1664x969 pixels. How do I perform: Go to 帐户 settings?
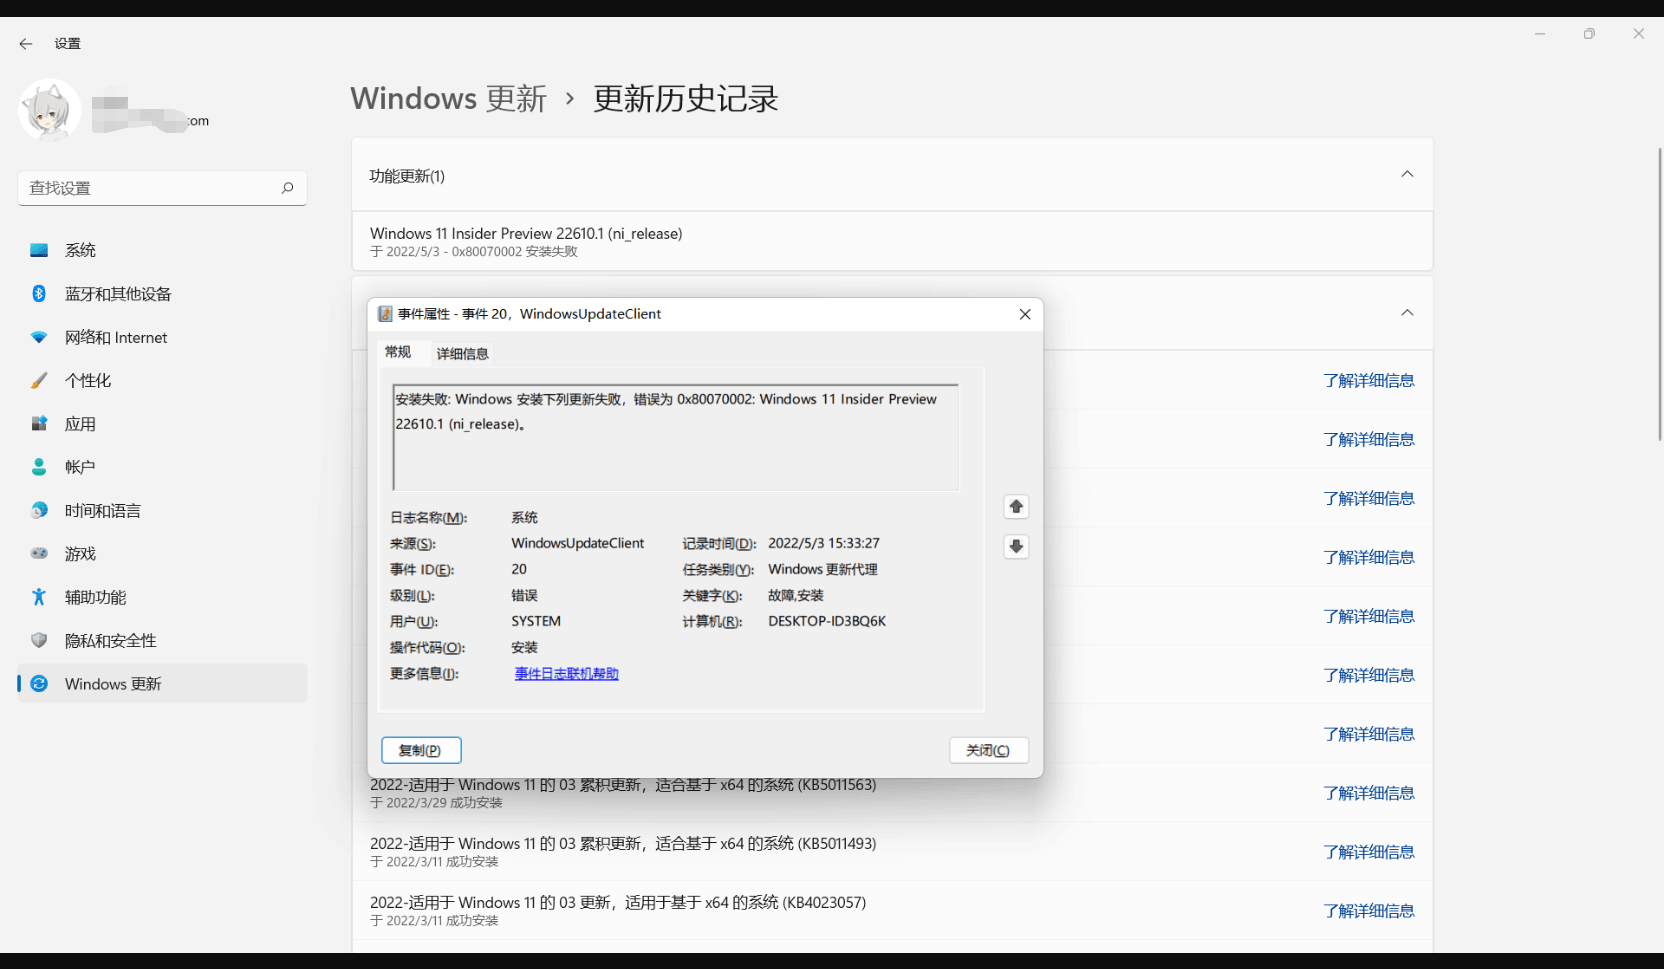(x=80, y=466)
